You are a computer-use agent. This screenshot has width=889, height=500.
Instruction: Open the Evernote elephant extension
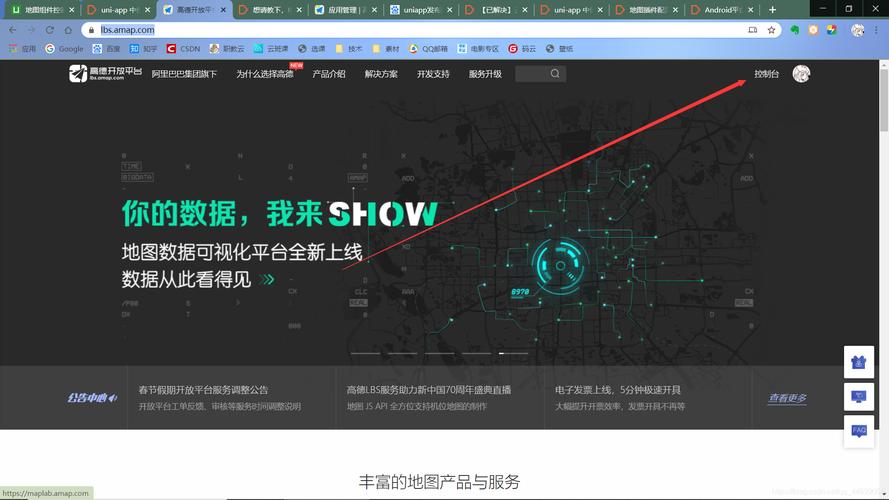795,30
